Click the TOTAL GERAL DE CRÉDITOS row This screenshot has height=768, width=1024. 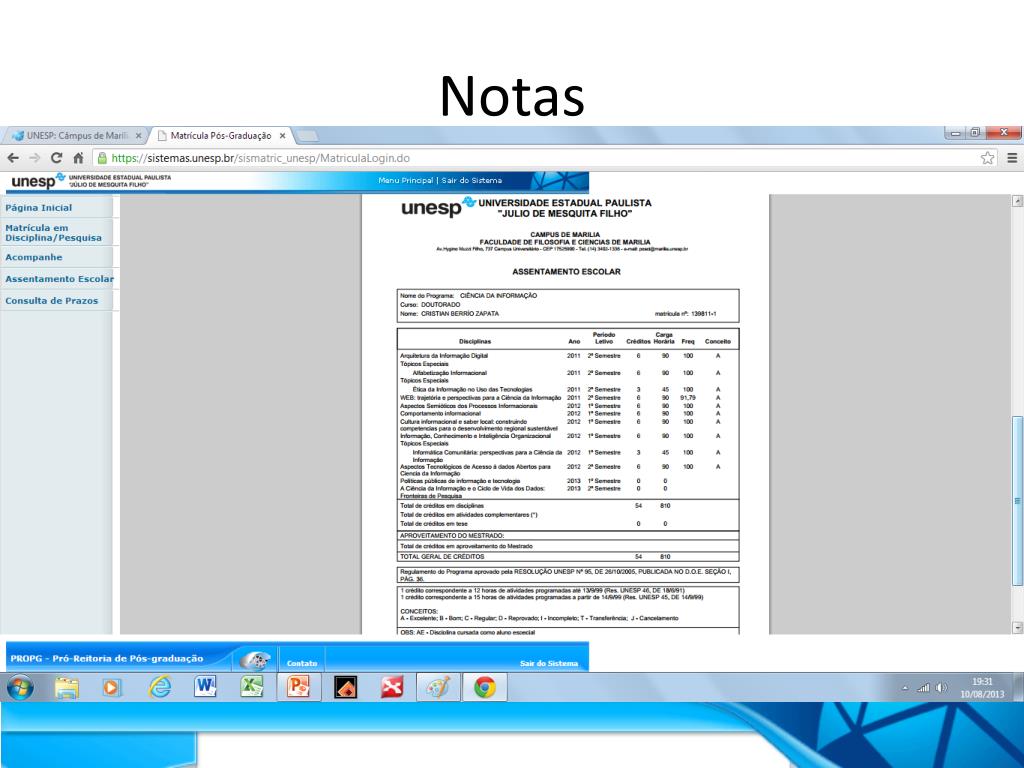point(568,557)
